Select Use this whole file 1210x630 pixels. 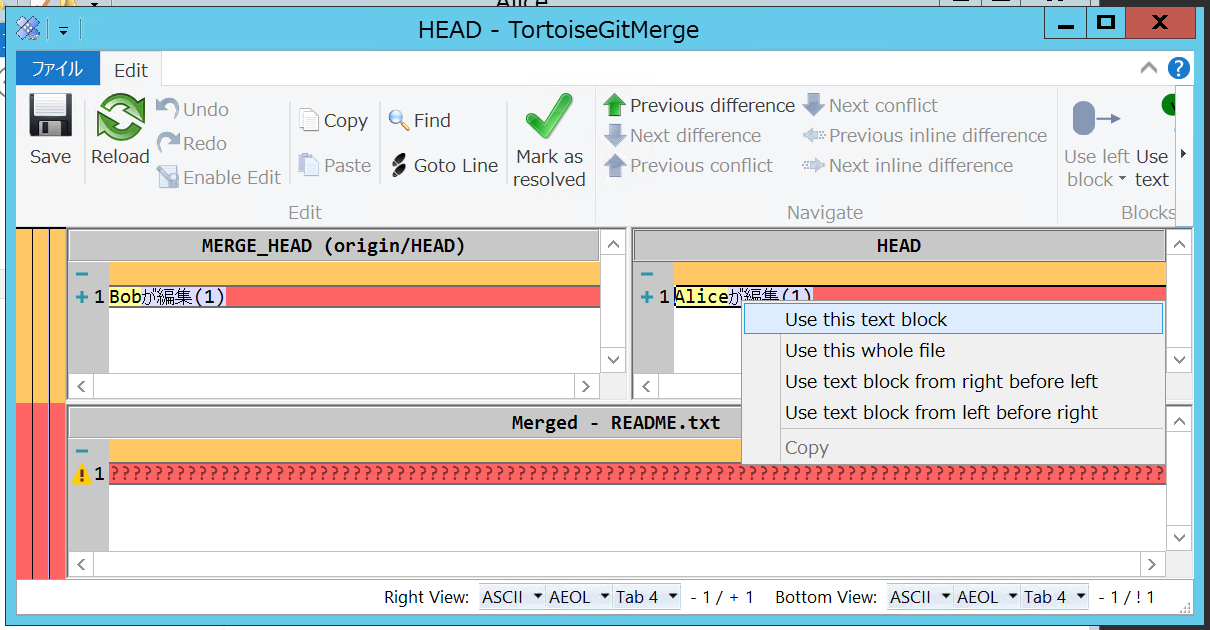click(x=953, y=350)
